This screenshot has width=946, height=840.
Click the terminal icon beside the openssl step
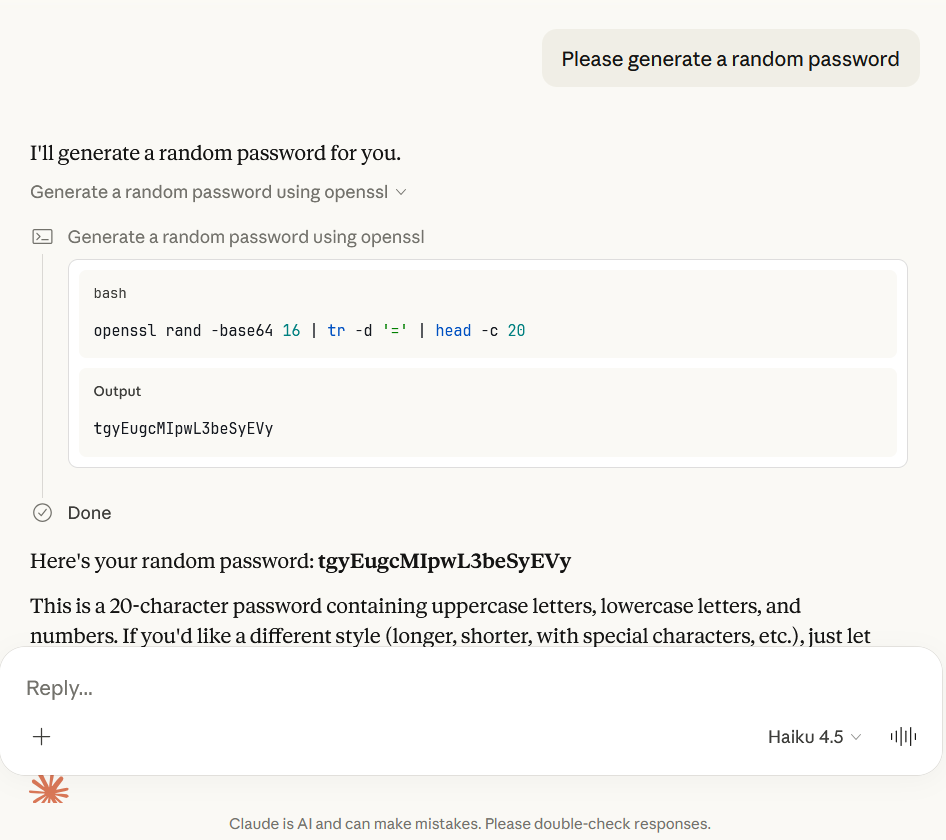(x=42, y=237)
